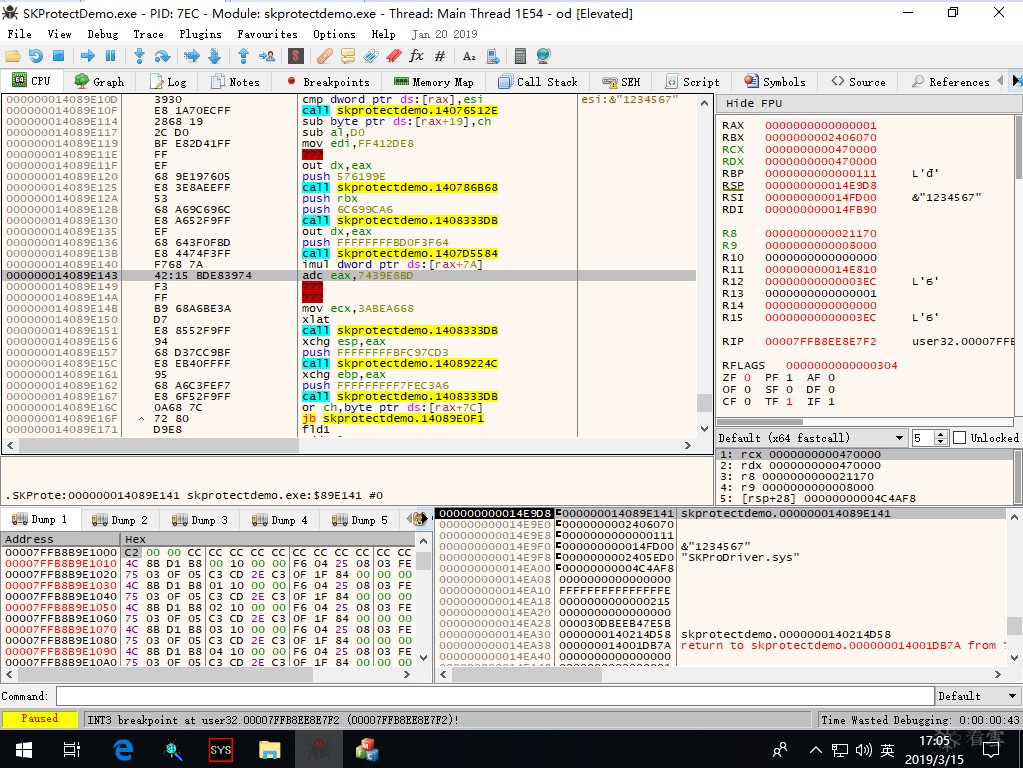The height and width of the screenshot is (768, 1023).
Task: Show the Comments list icon
Action: [348, 57]
